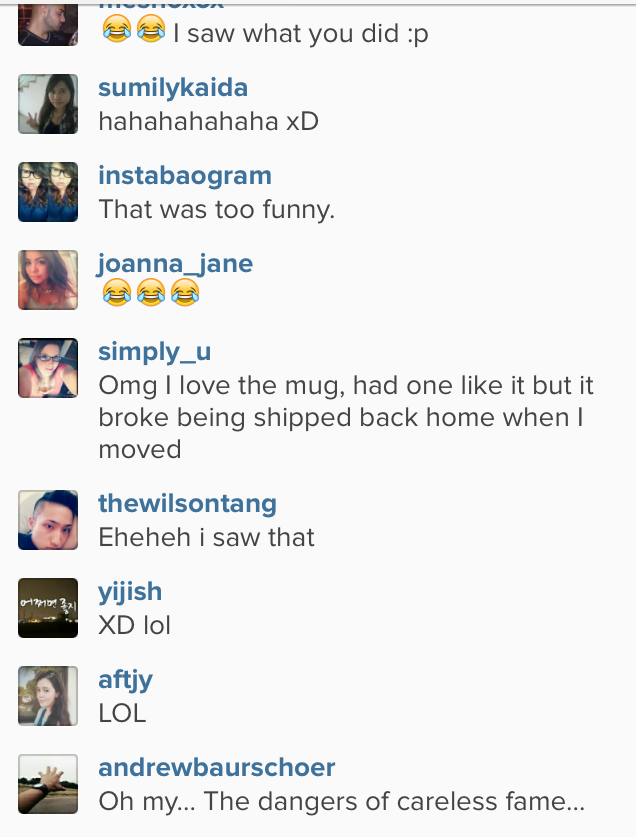Screen dimensions: 636x837
Task: Open instabaogram's avatar thumbnail
Action: pyautogui.click(x=48, y=192)
